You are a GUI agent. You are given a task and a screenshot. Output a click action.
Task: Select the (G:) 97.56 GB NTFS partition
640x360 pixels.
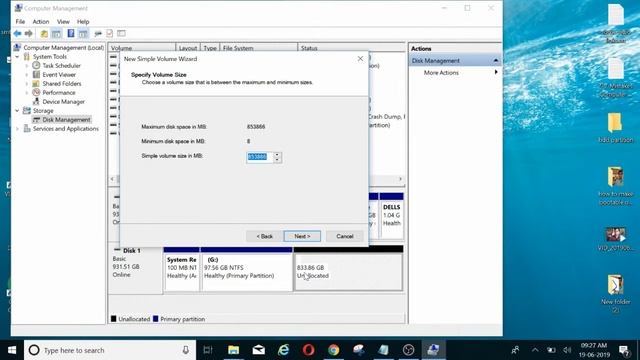[247, 271]
